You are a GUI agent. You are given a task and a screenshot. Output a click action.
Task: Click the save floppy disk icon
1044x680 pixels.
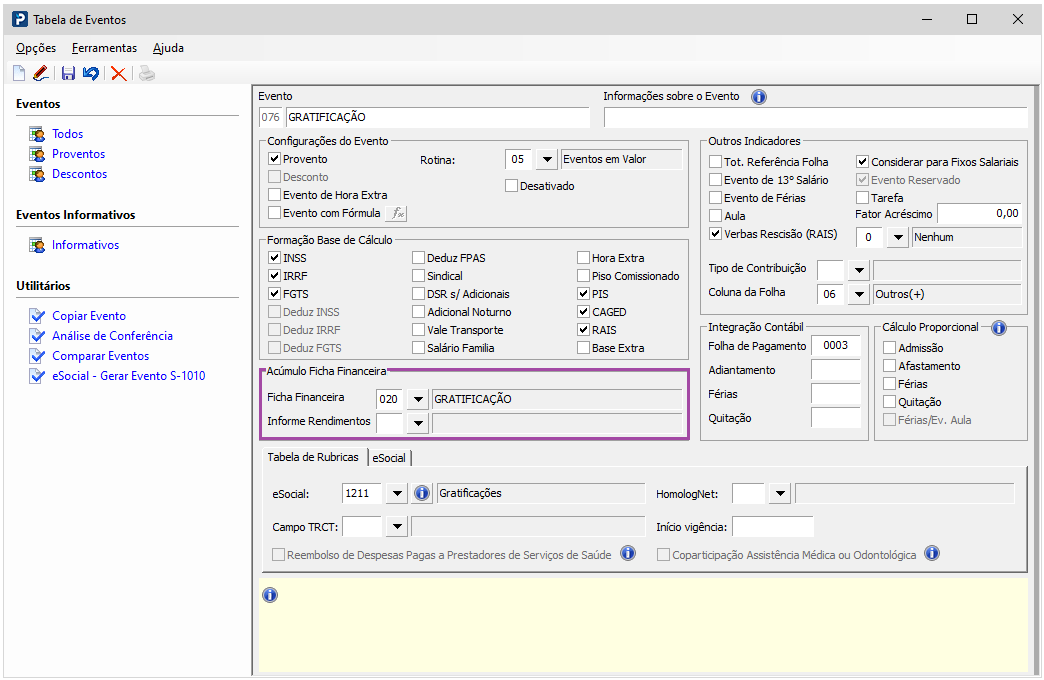click(68, 73)
